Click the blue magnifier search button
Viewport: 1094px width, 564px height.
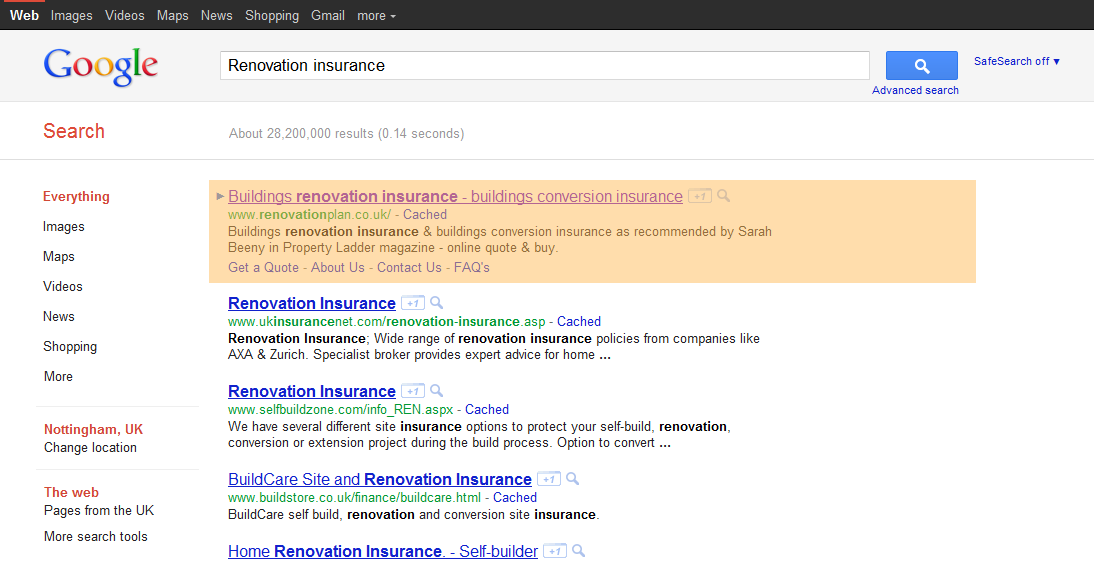[922, 66]
